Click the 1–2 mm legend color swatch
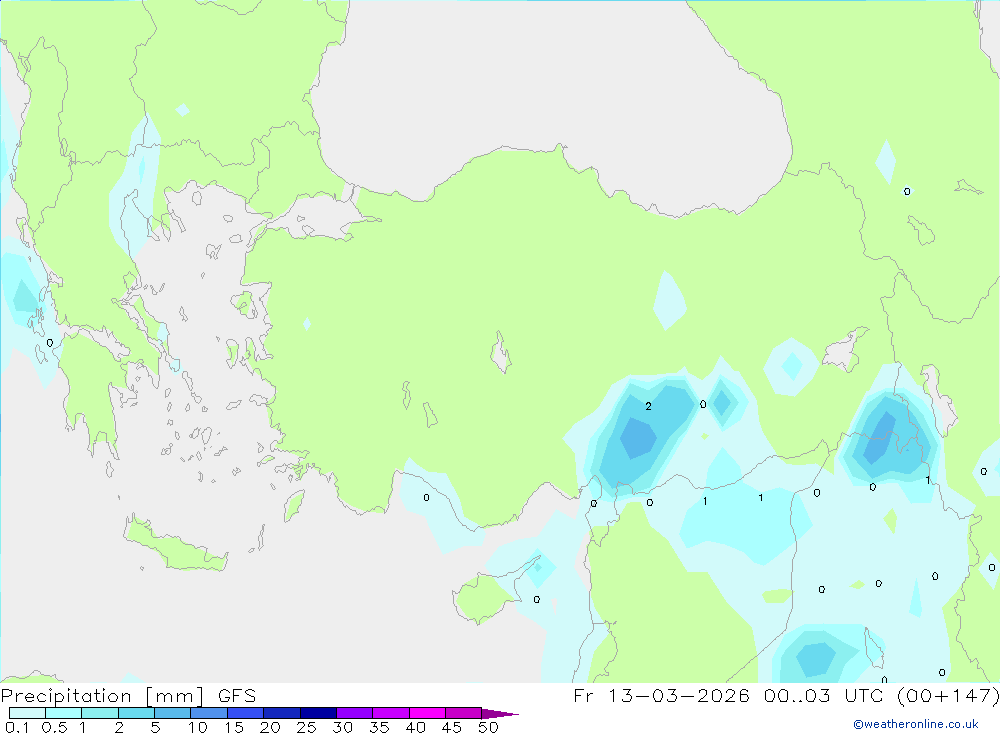The image size is (1000, 733). pos(99,713)
